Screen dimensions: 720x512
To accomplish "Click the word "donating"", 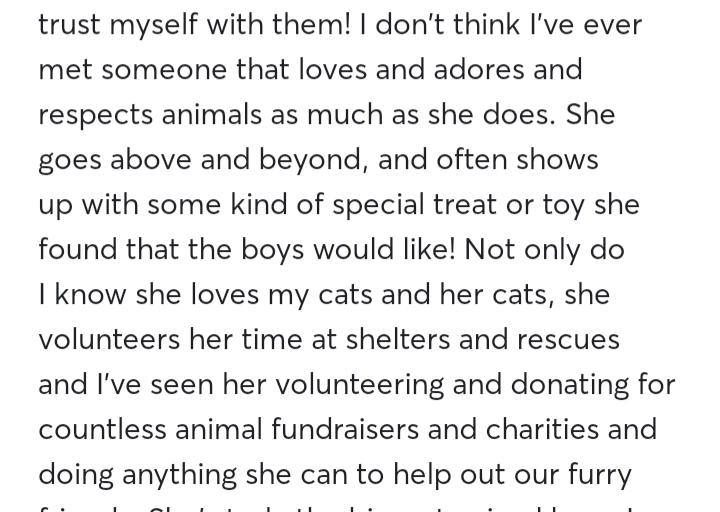I will [570, 385].
